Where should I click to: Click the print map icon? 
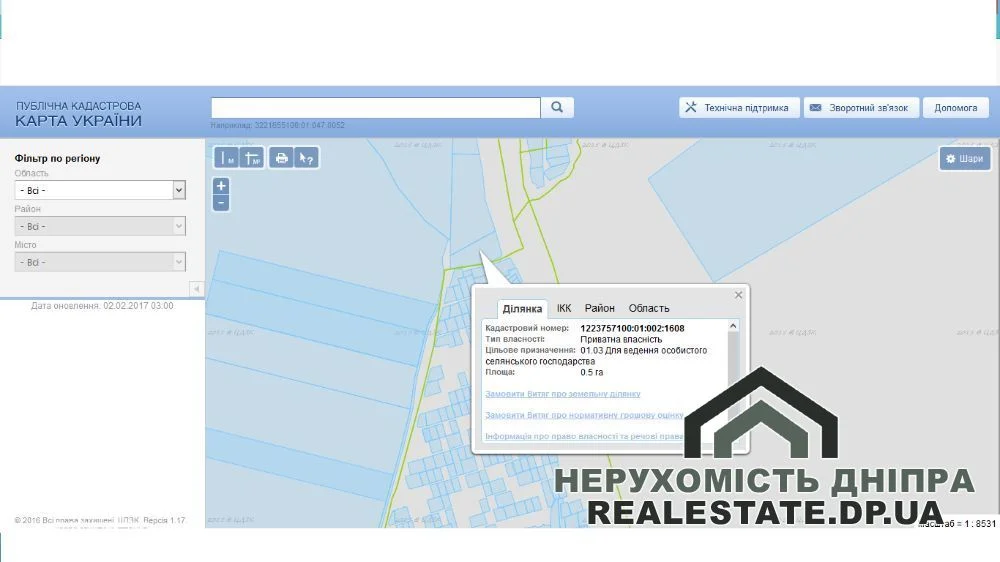point(281,158)
